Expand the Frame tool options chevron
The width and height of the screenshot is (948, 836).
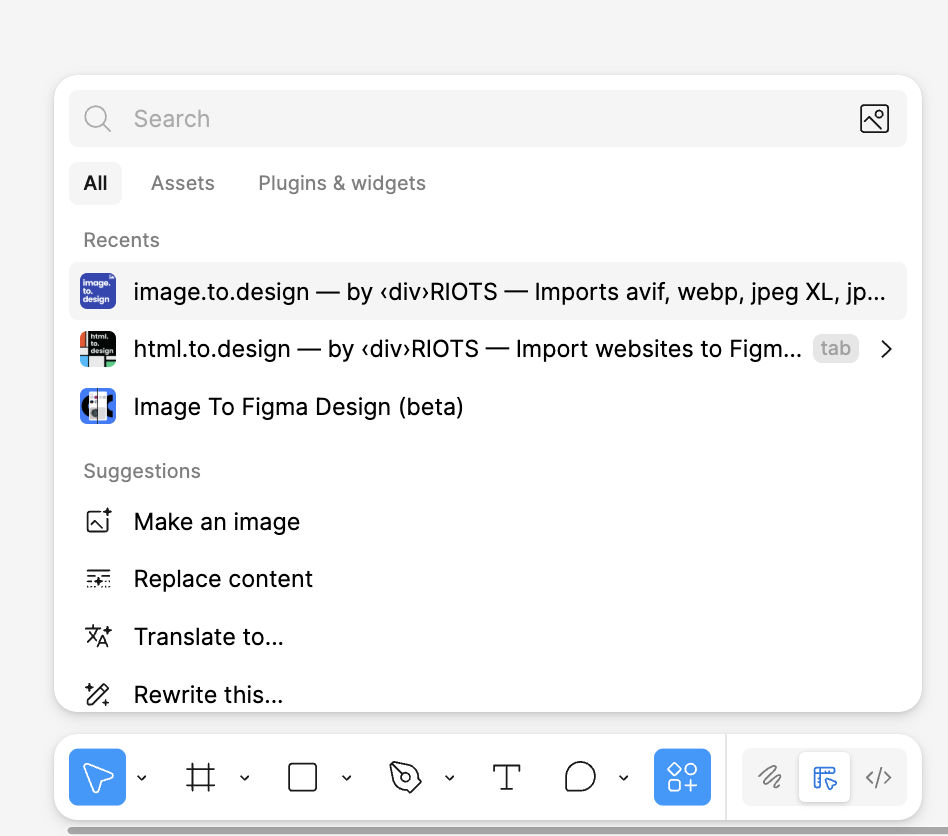point(245,778)
